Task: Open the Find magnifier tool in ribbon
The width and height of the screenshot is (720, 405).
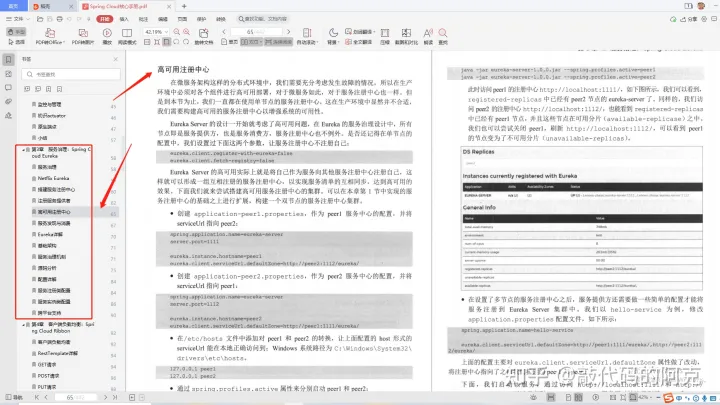Action: point(443,36)
